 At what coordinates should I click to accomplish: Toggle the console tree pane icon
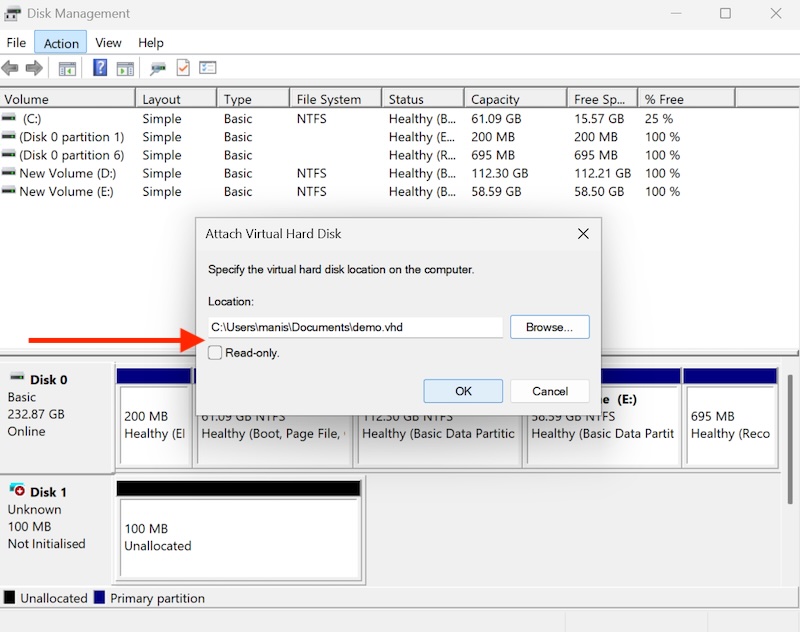pos(66,68)
